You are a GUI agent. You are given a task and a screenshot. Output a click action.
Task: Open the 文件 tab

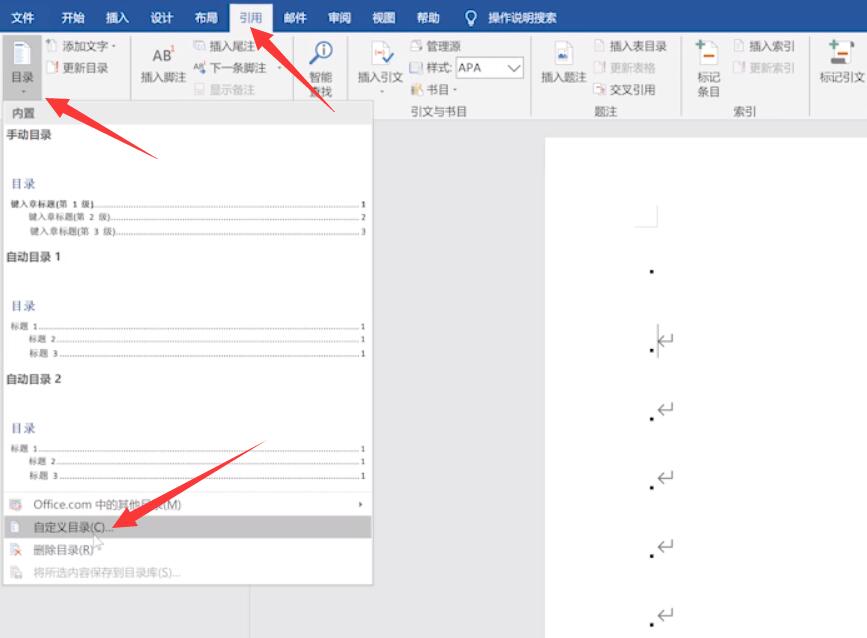[23, 18]
